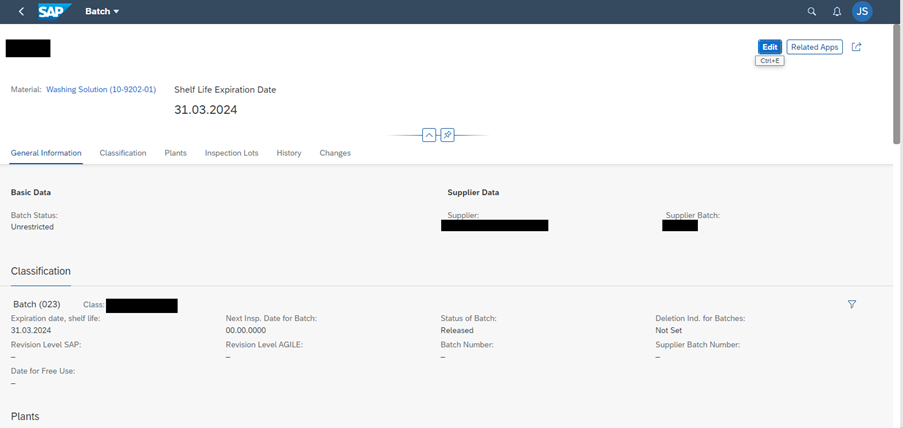Show notifications with the bell icon
Screen dimensions: 903x428
pos(837,12)
